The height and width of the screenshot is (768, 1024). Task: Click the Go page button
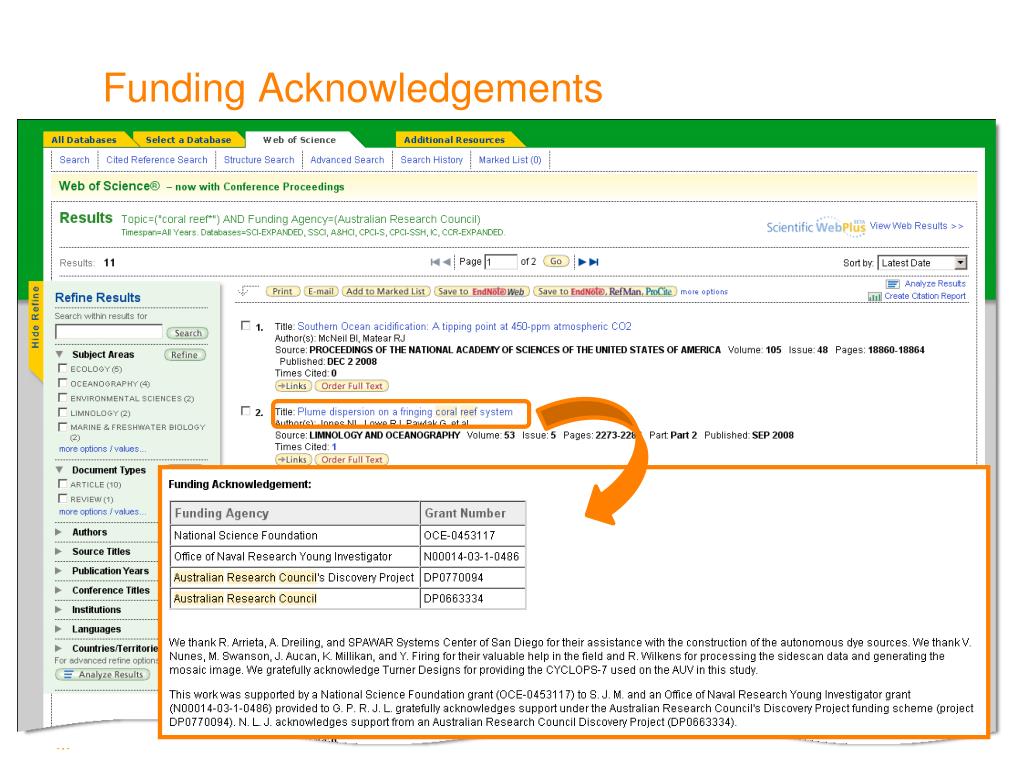556,261
